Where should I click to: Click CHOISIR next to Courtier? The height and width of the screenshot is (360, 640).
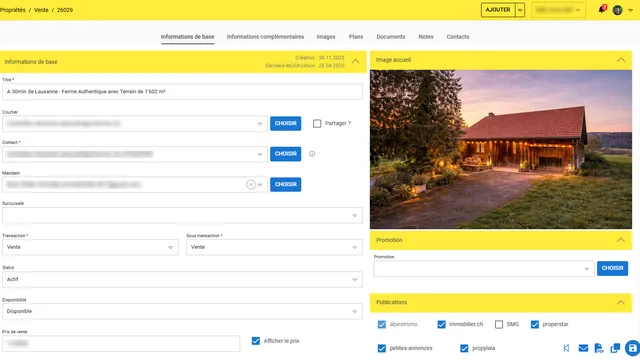click(x=285, y=123)
